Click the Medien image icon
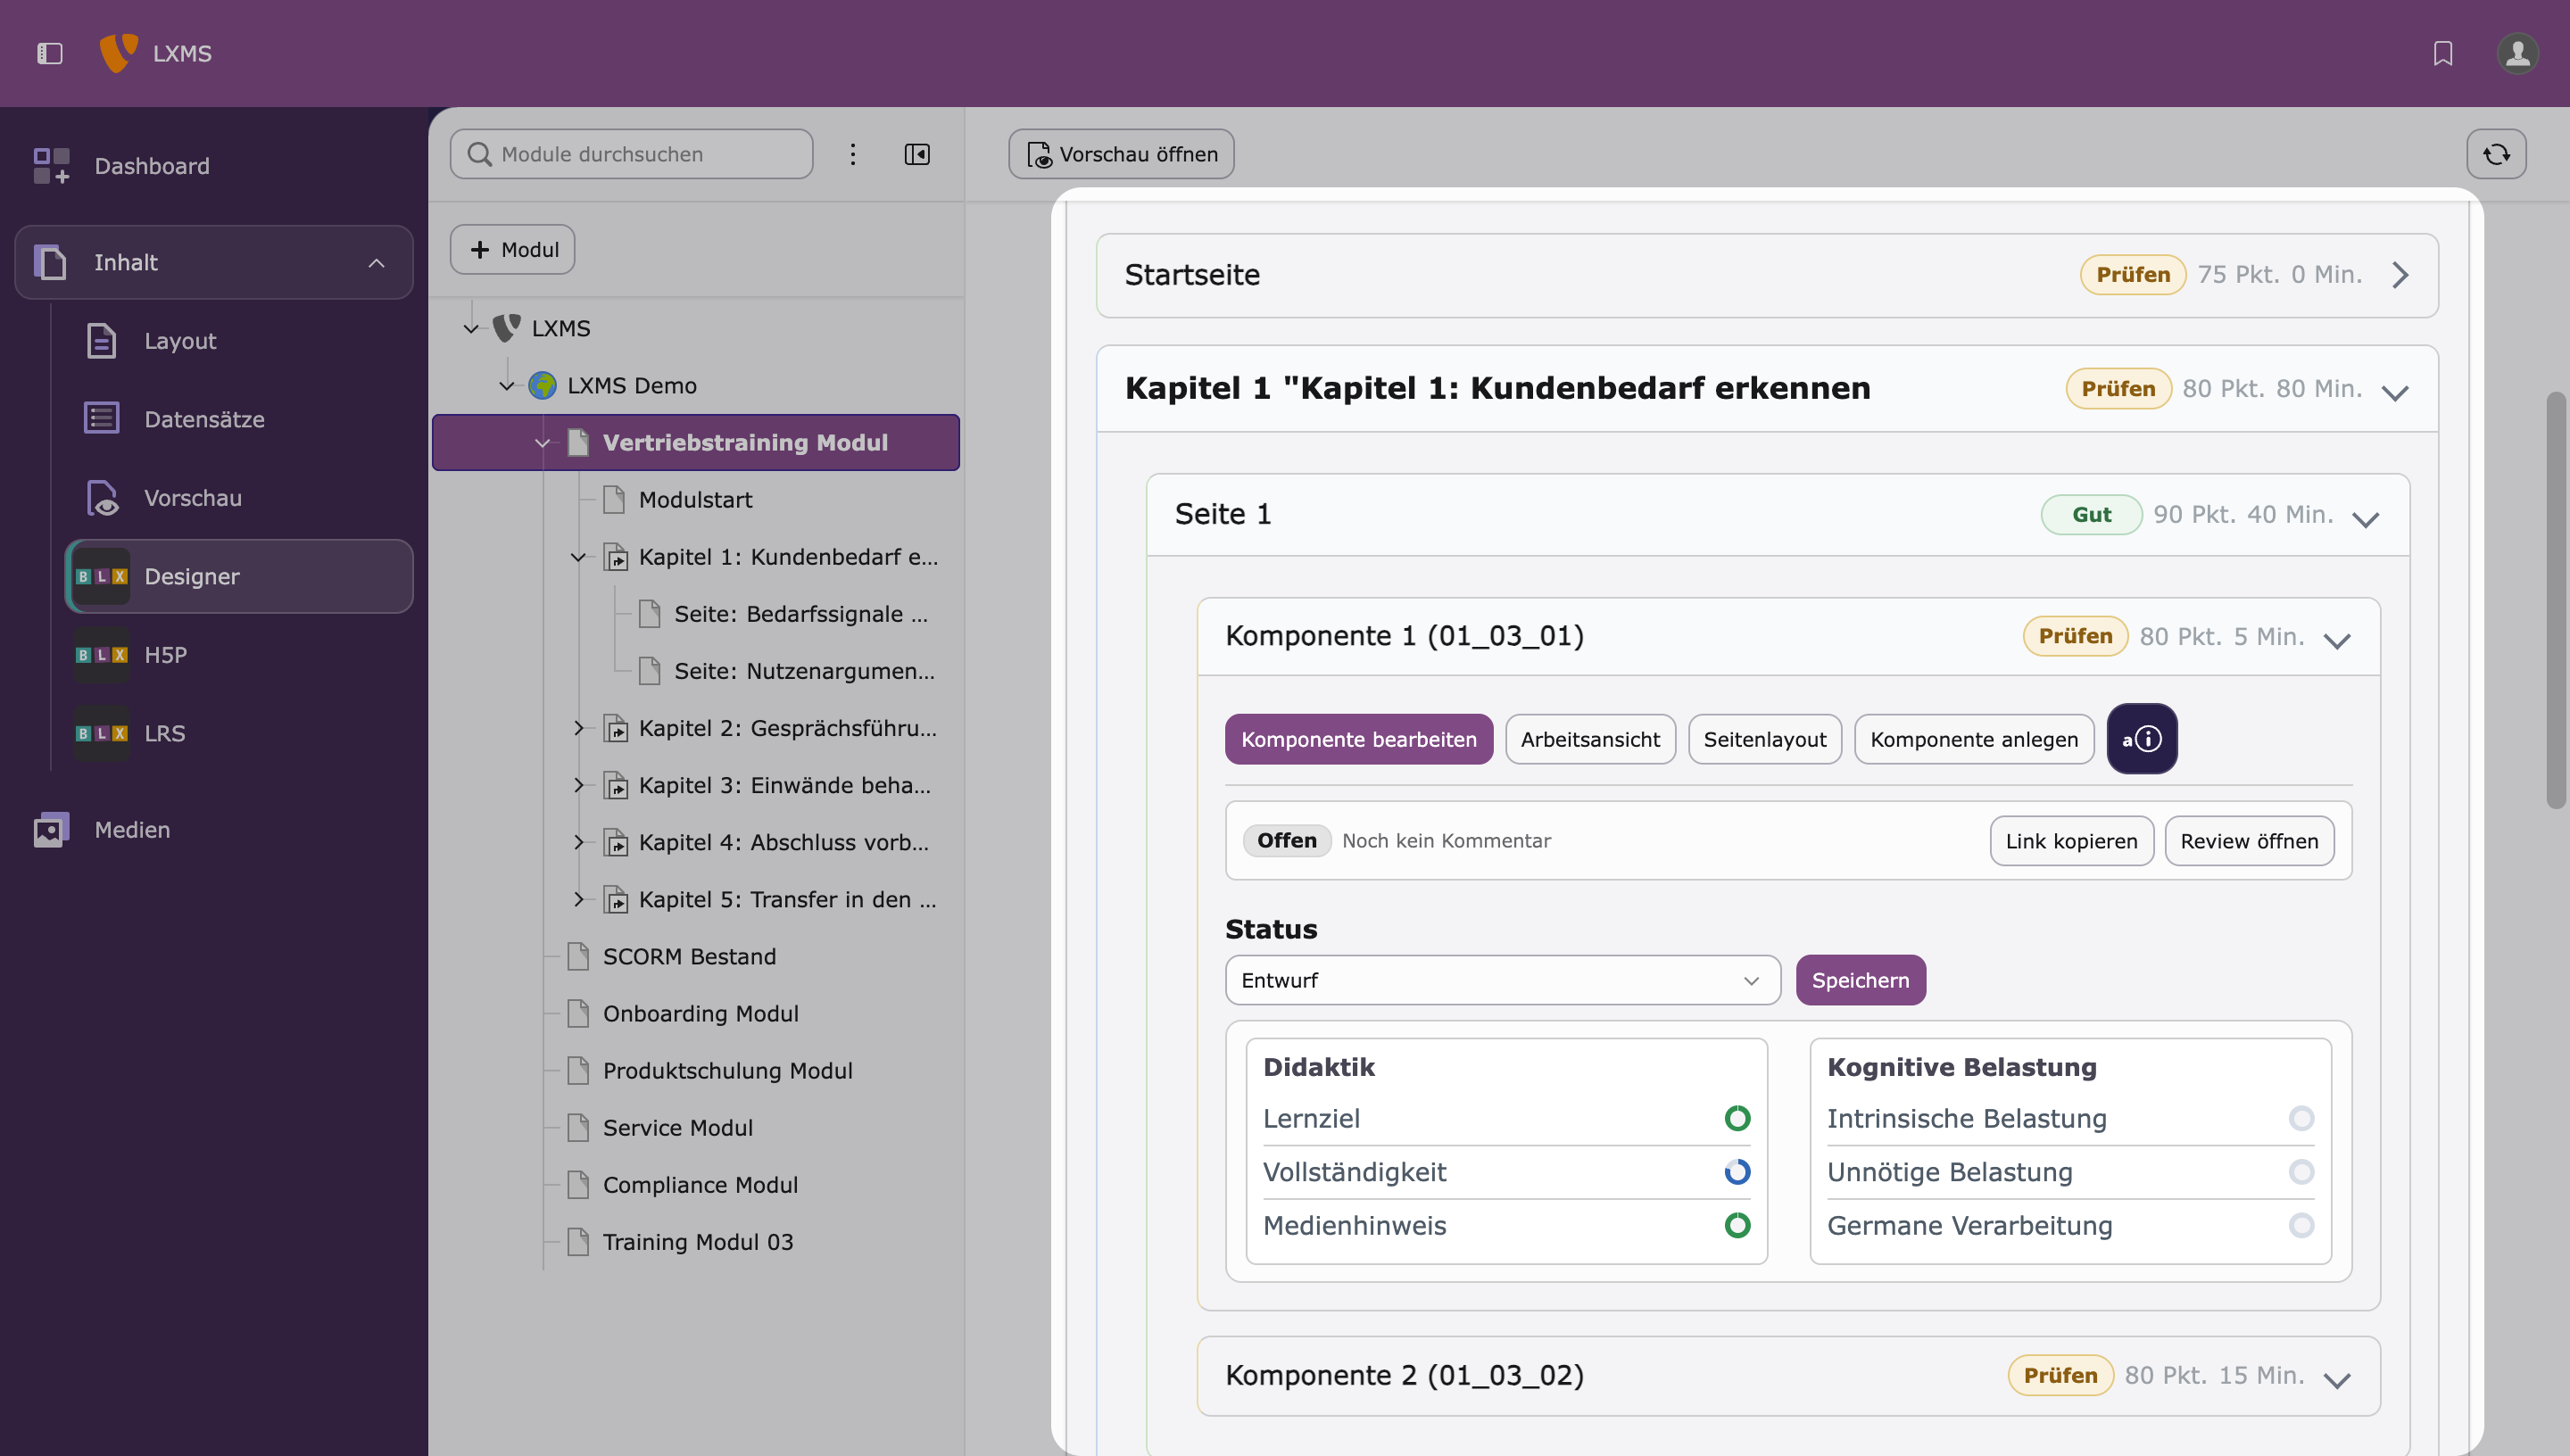 pyautogui.click(x=52, y=830)
